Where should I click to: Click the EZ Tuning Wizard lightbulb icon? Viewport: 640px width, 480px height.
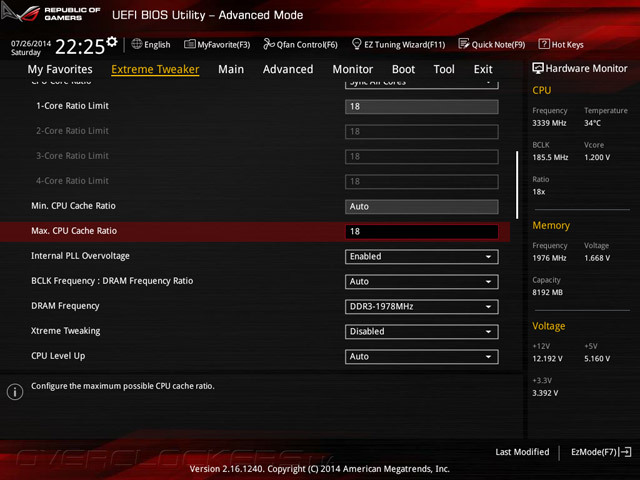pyautogui.click(x=356, y=44)
